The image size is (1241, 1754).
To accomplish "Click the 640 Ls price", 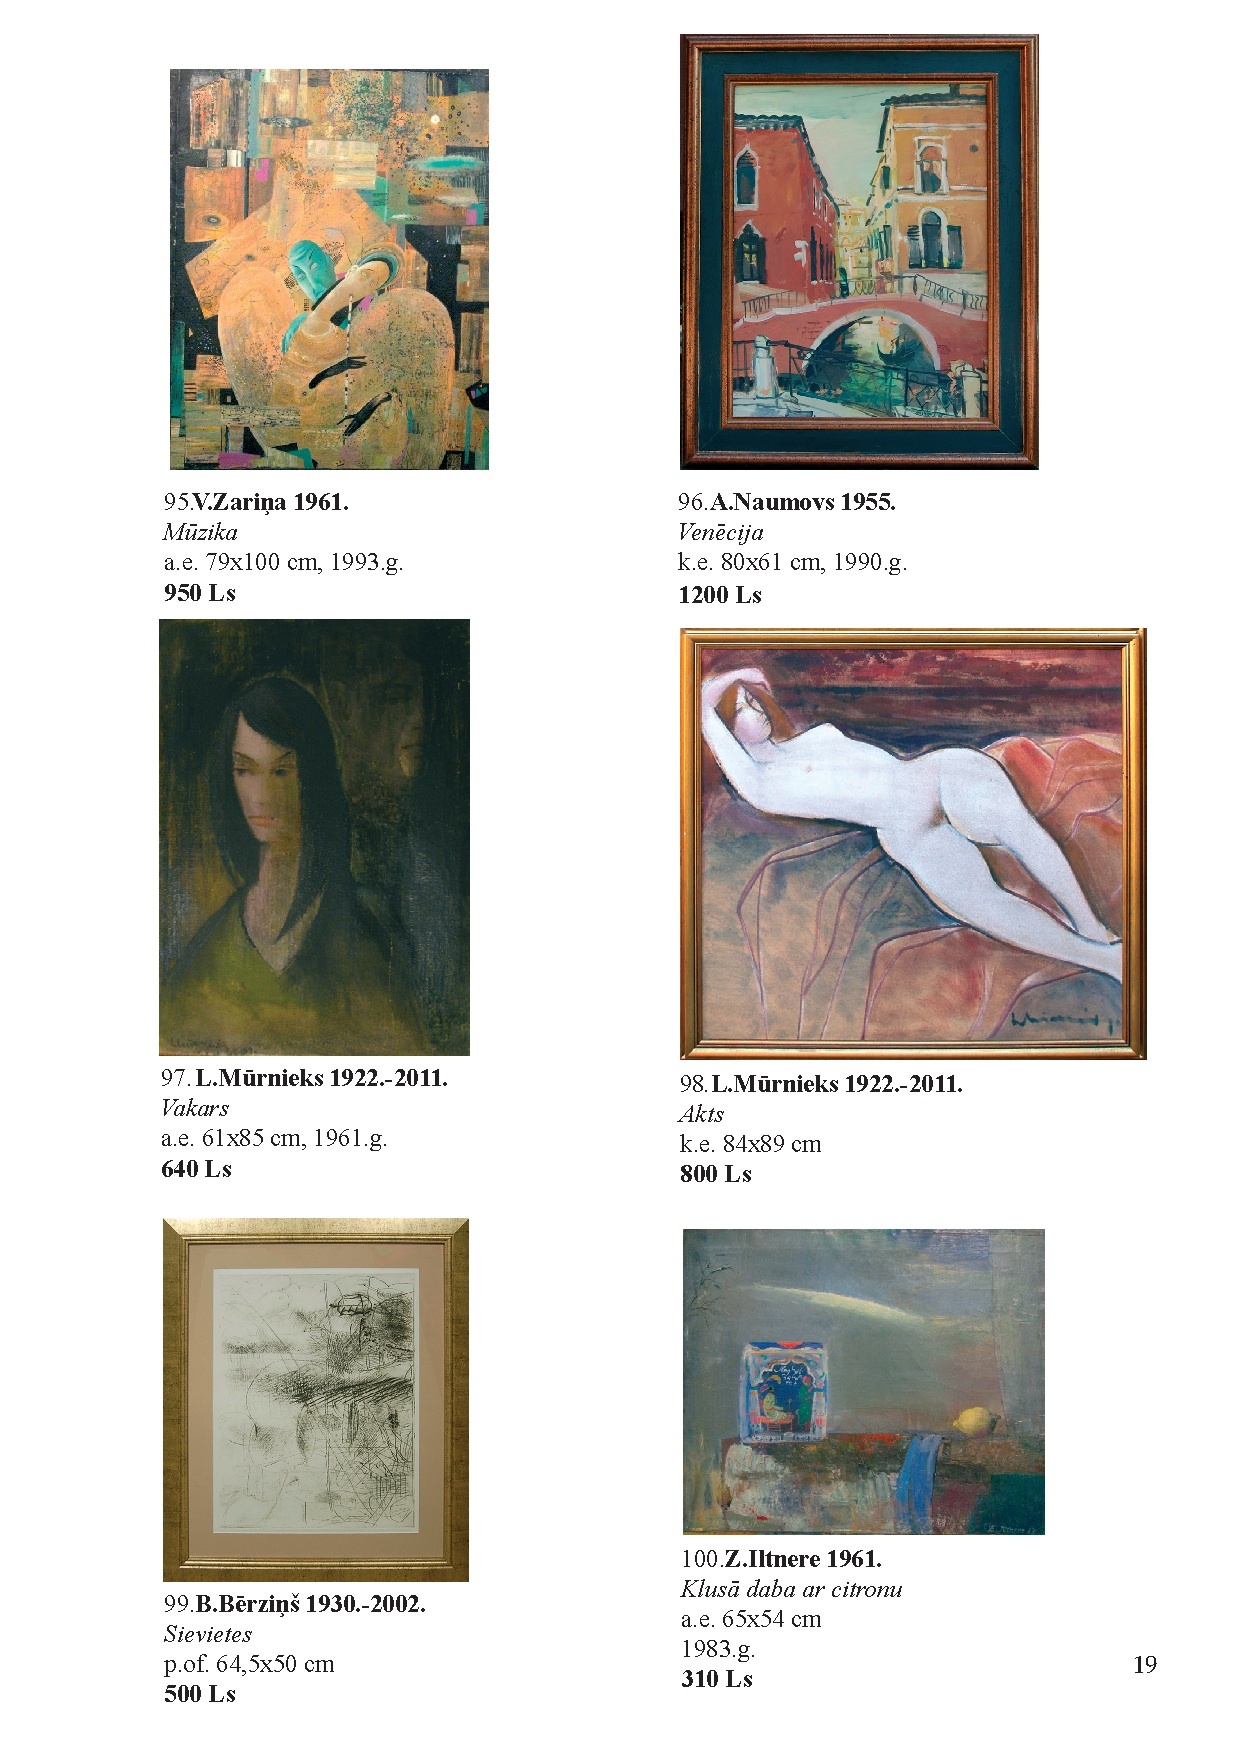I will point(196,1169).
